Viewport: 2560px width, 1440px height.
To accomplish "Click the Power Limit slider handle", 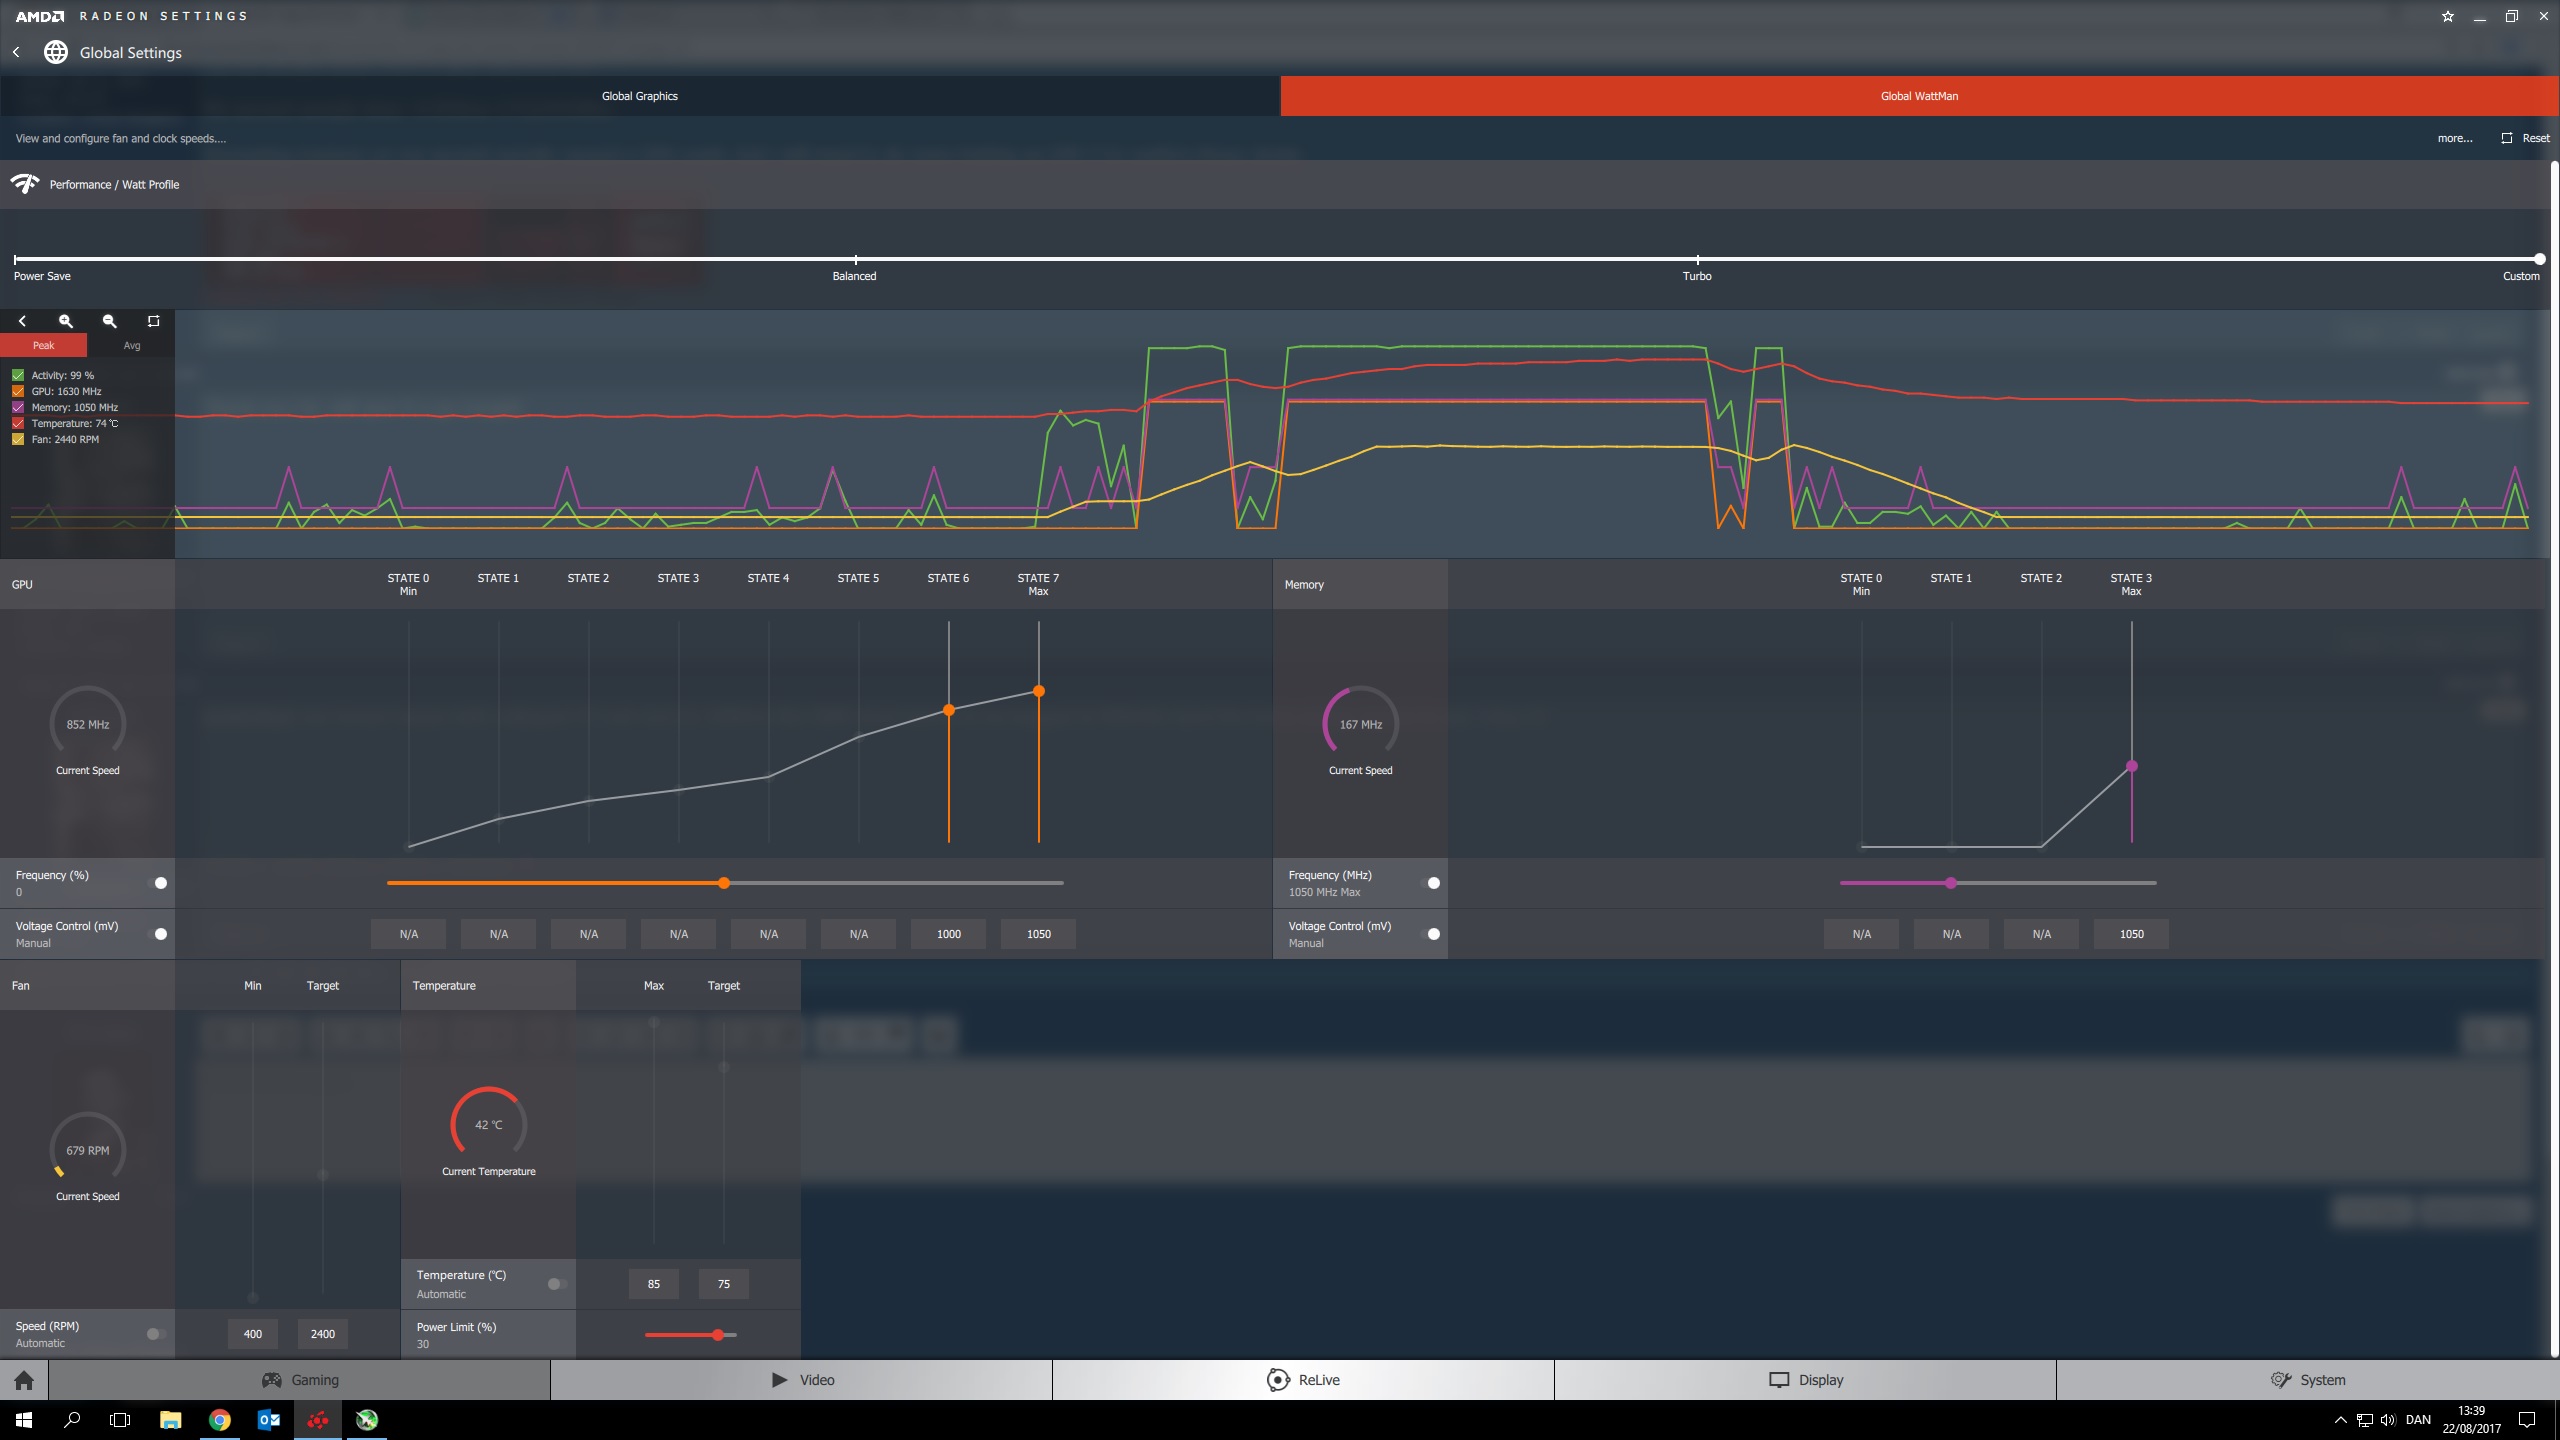I will [718, 1335].
